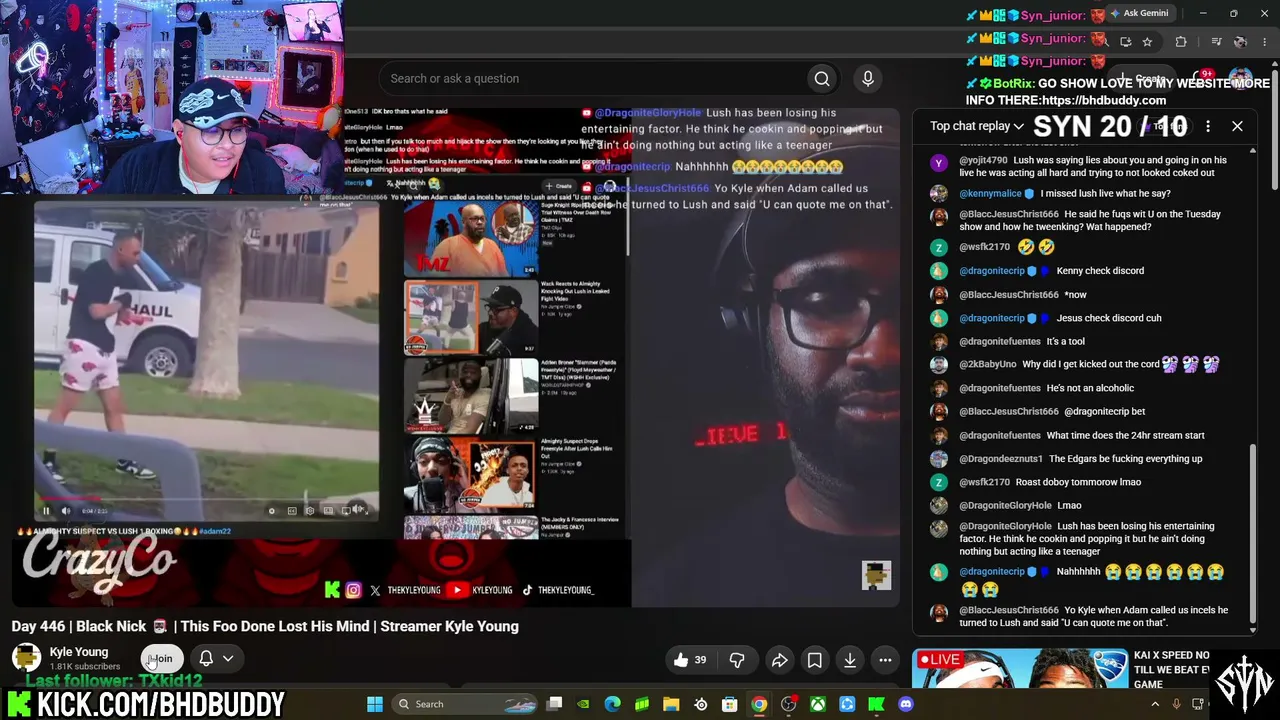1280x720 pixels.
Task: Open the KAI X SPEED live video thumbnail
Action: pos(1020,670)
